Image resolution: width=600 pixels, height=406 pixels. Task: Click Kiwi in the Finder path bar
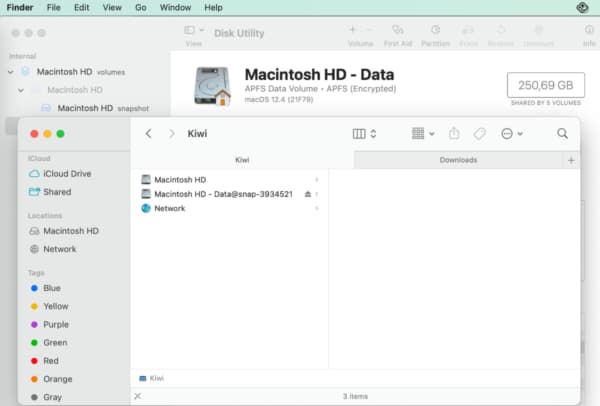click(152, 378)
